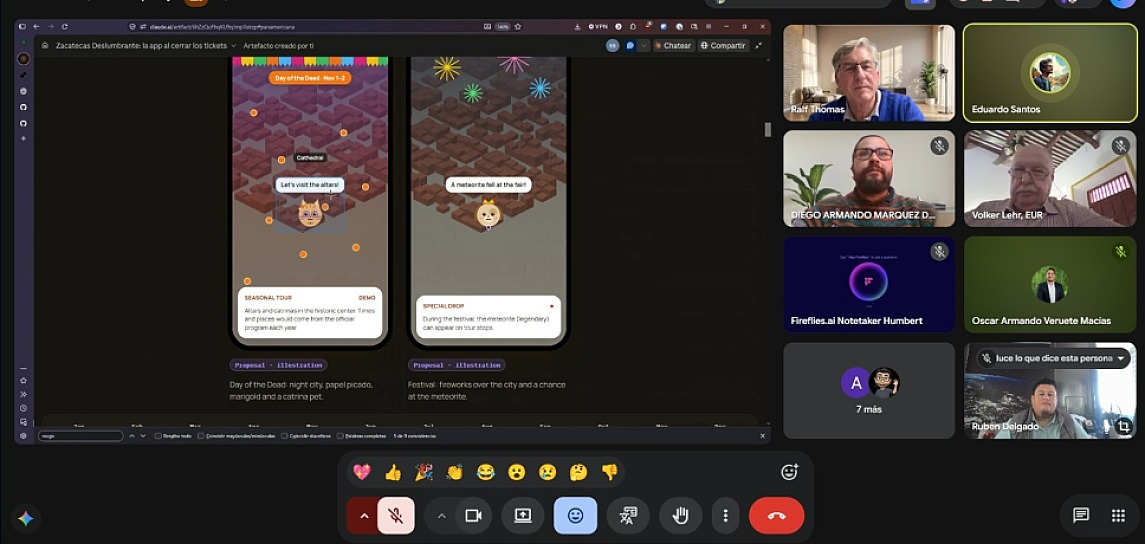This screenshot has height=544, width=1145.
Task: Click "A meteorite fell at the fair!" bubble
Action: [489, 185]
